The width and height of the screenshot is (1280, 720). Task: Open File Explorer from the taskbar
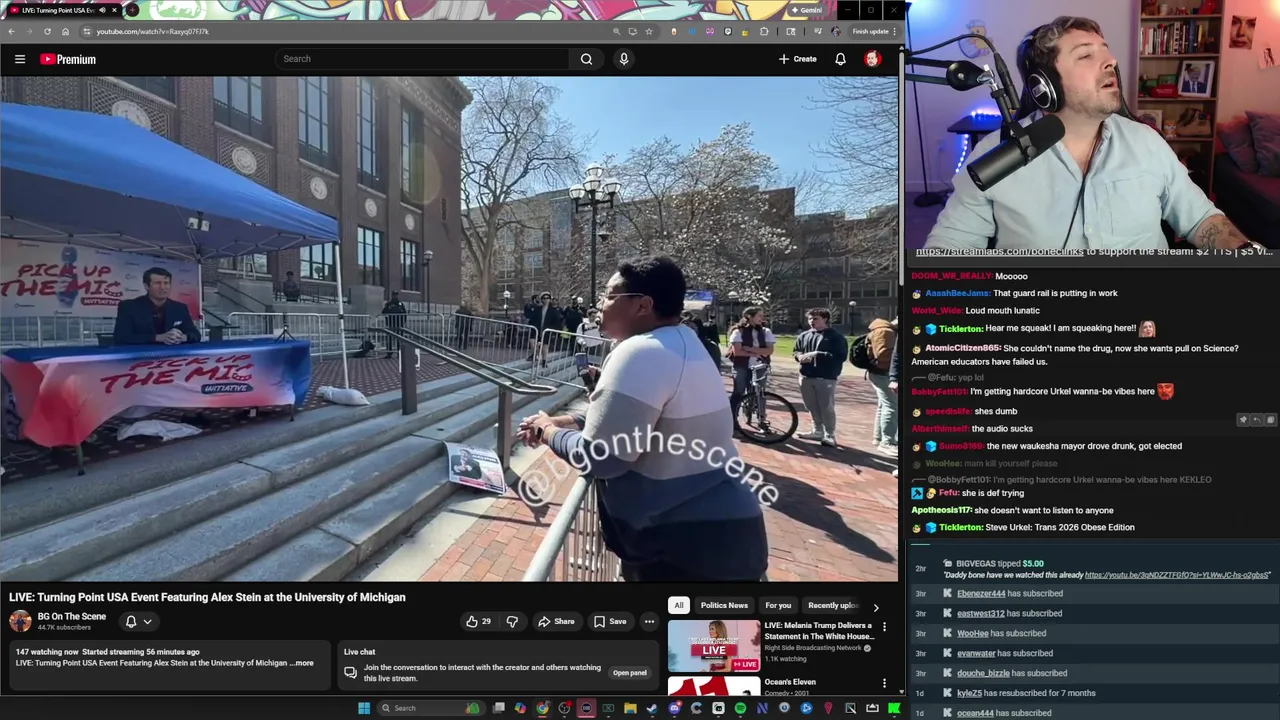(630, 708)
